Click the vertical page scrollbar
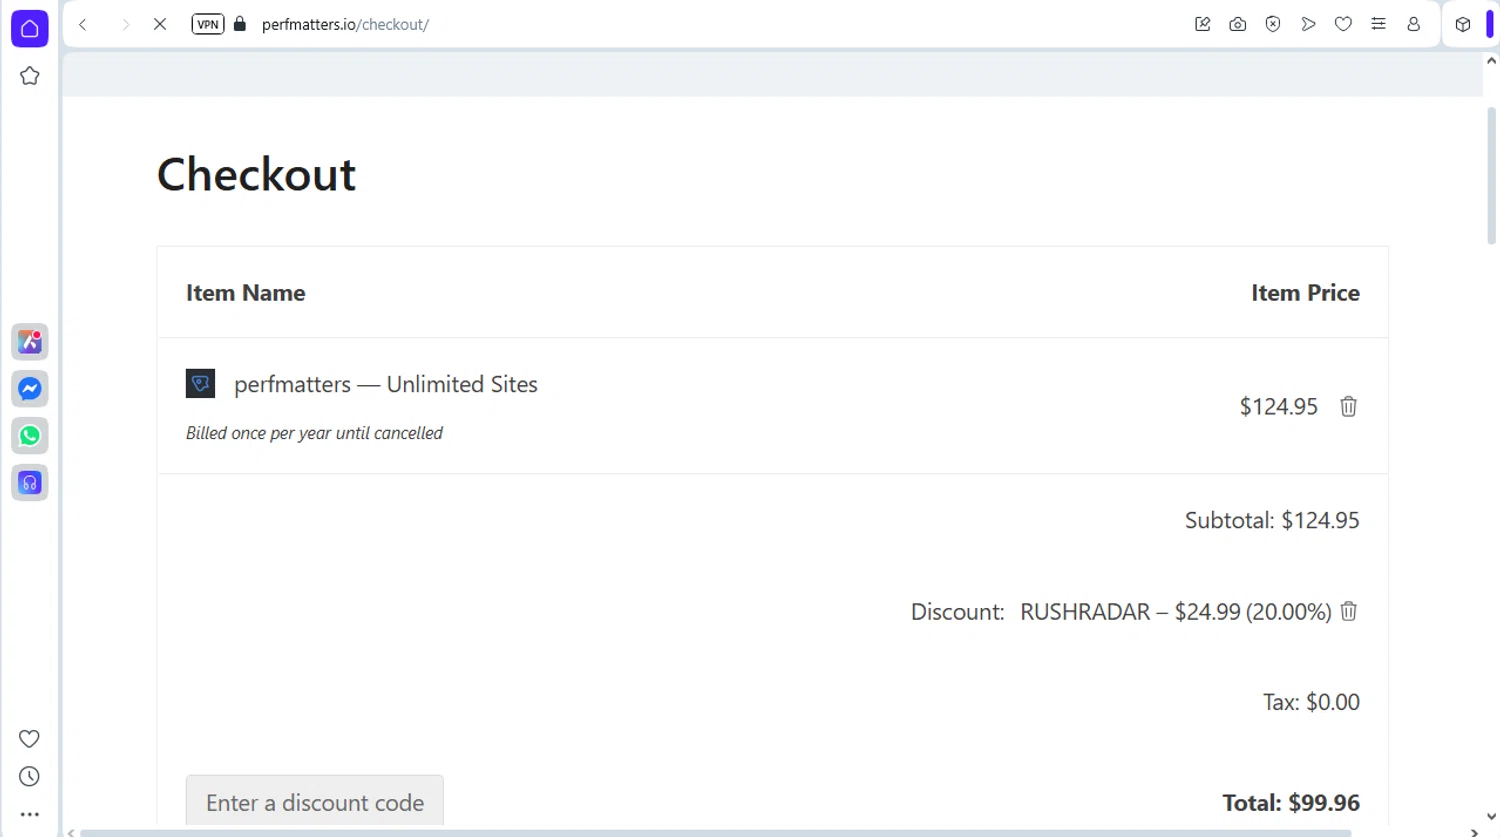1500x837 pixels. point(1491,176)
